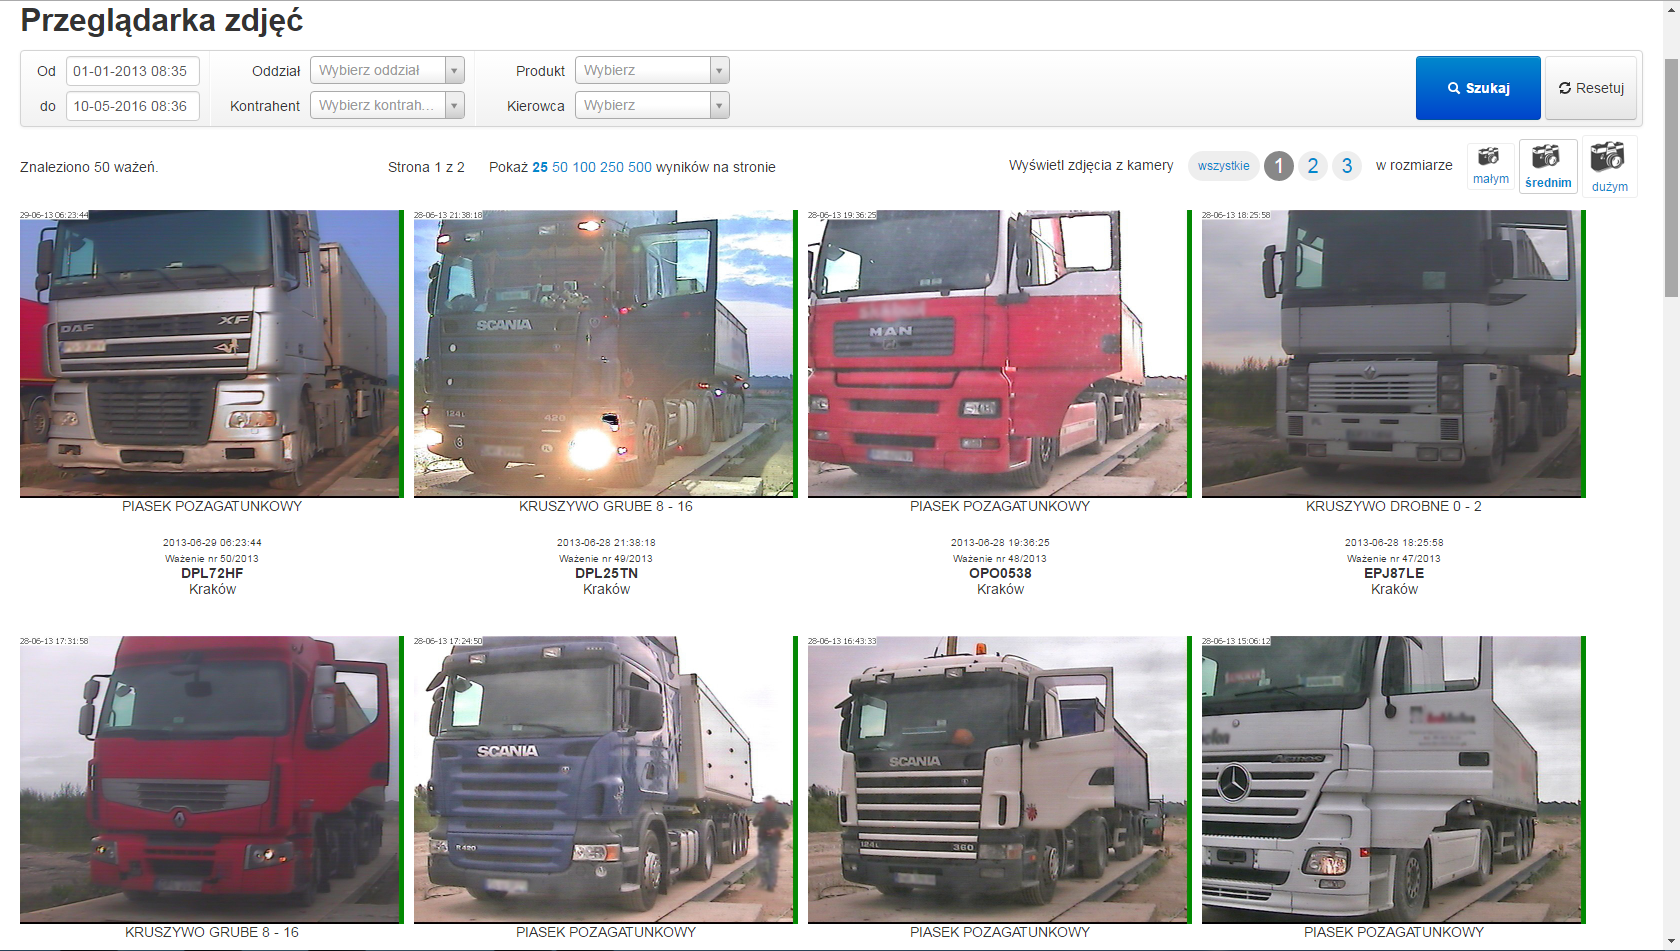The image size is (1680, 951).
Task: Select small camera icon for małym size
Action: pyautogui.click(x=1490, y=157)
